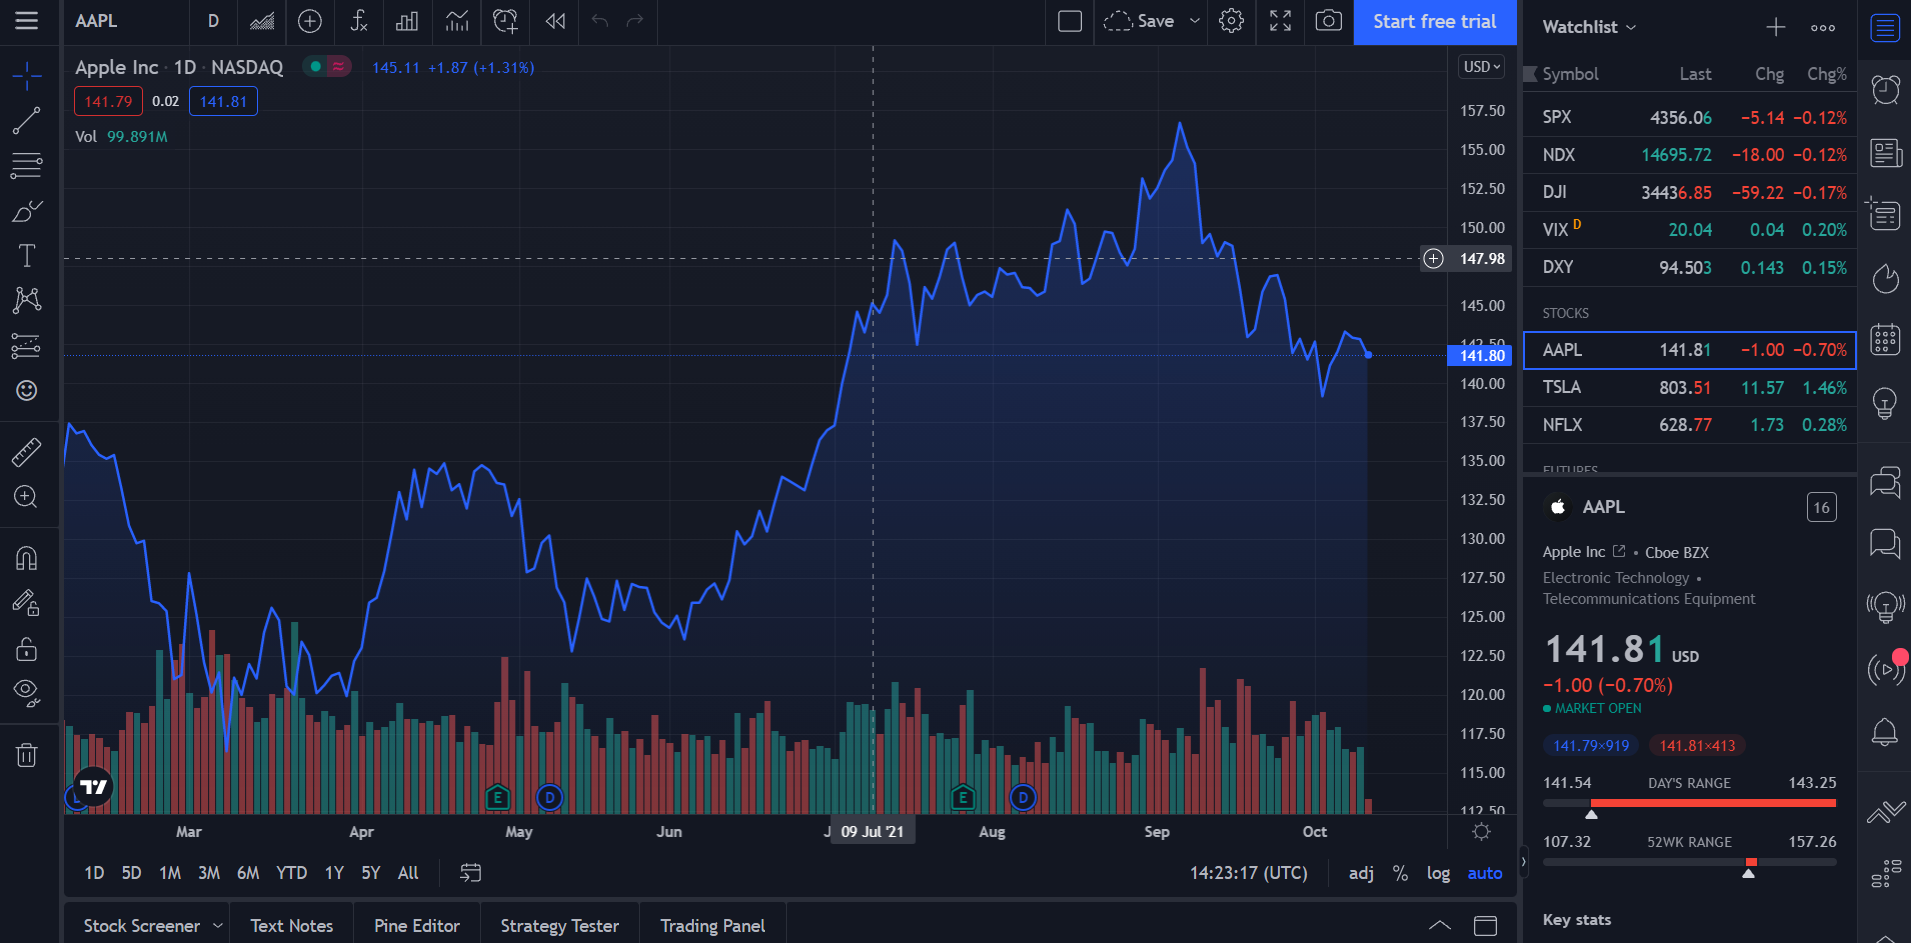Viewport: 1911px width, 943px height.
Task: Expand the Save options arrow
Action: point(1194,21)
